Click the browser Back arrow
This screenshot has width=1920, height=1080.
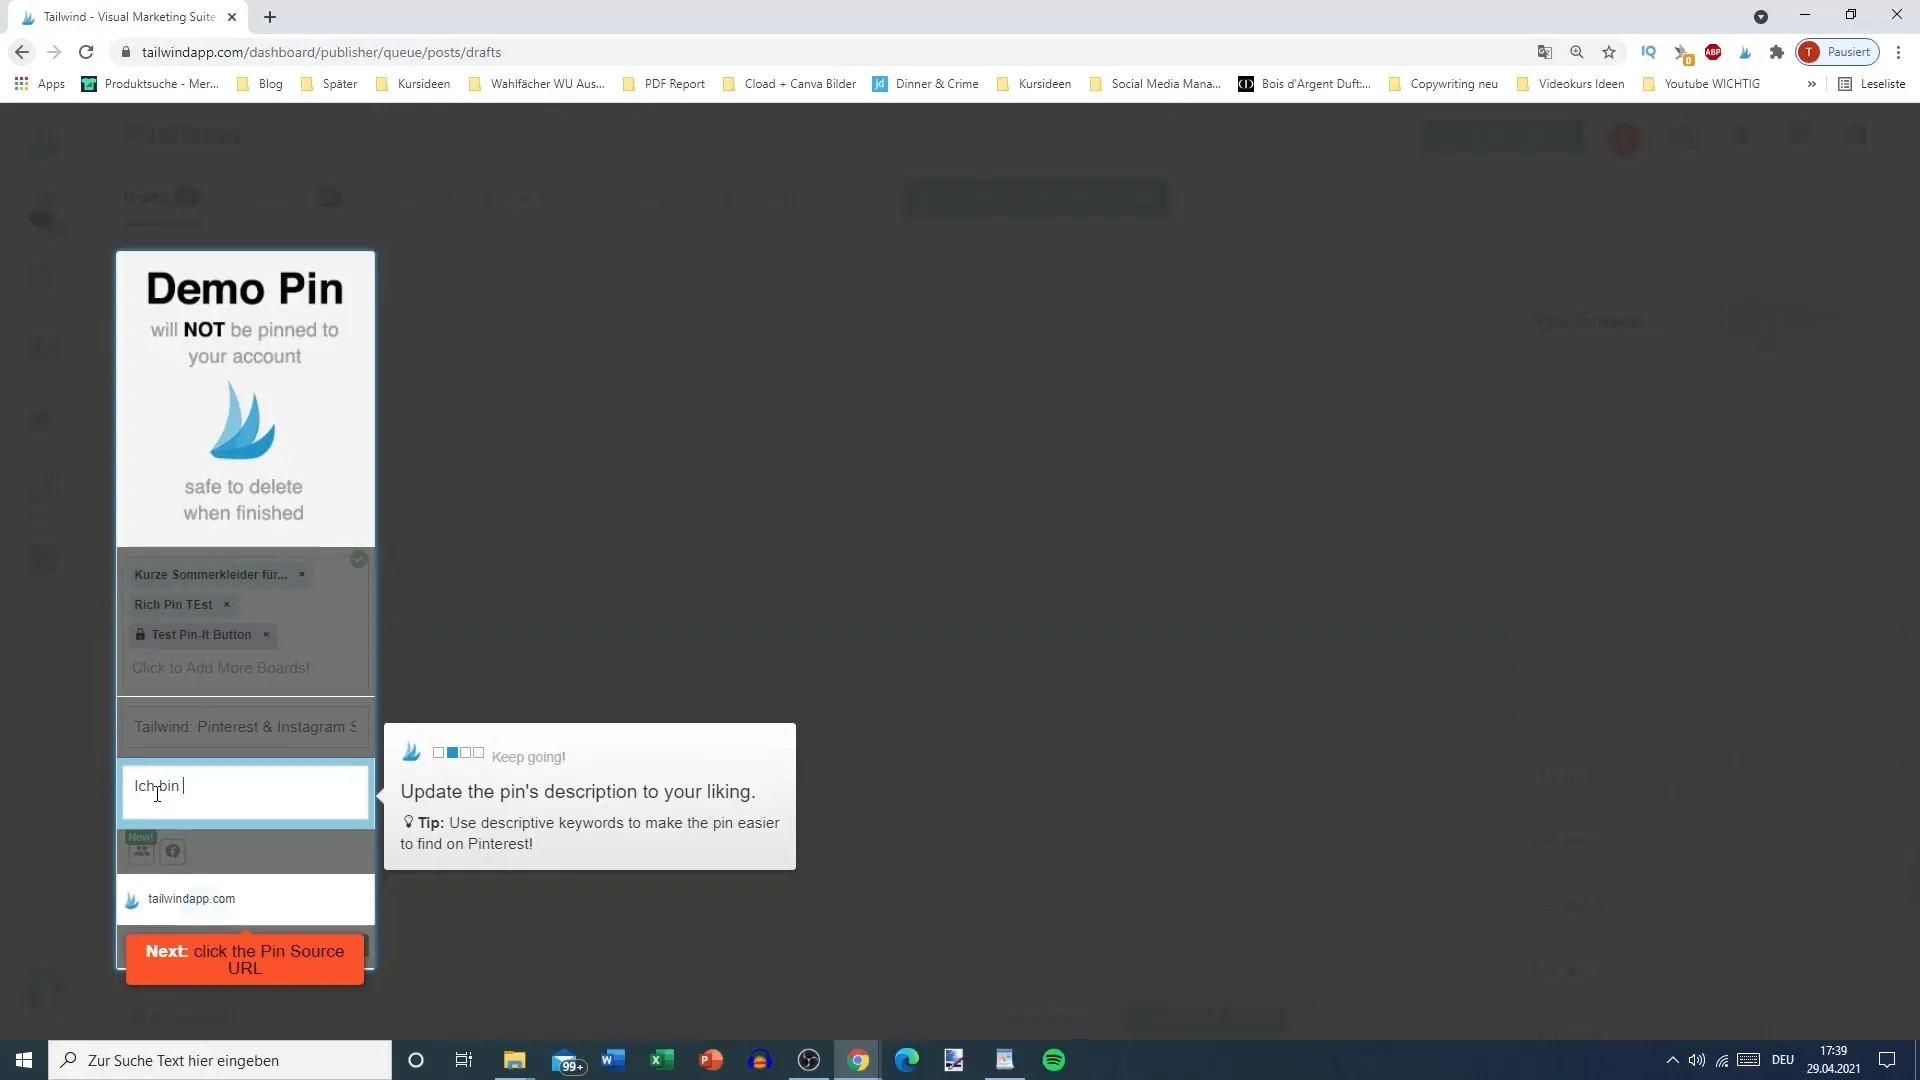pos(22,52)
